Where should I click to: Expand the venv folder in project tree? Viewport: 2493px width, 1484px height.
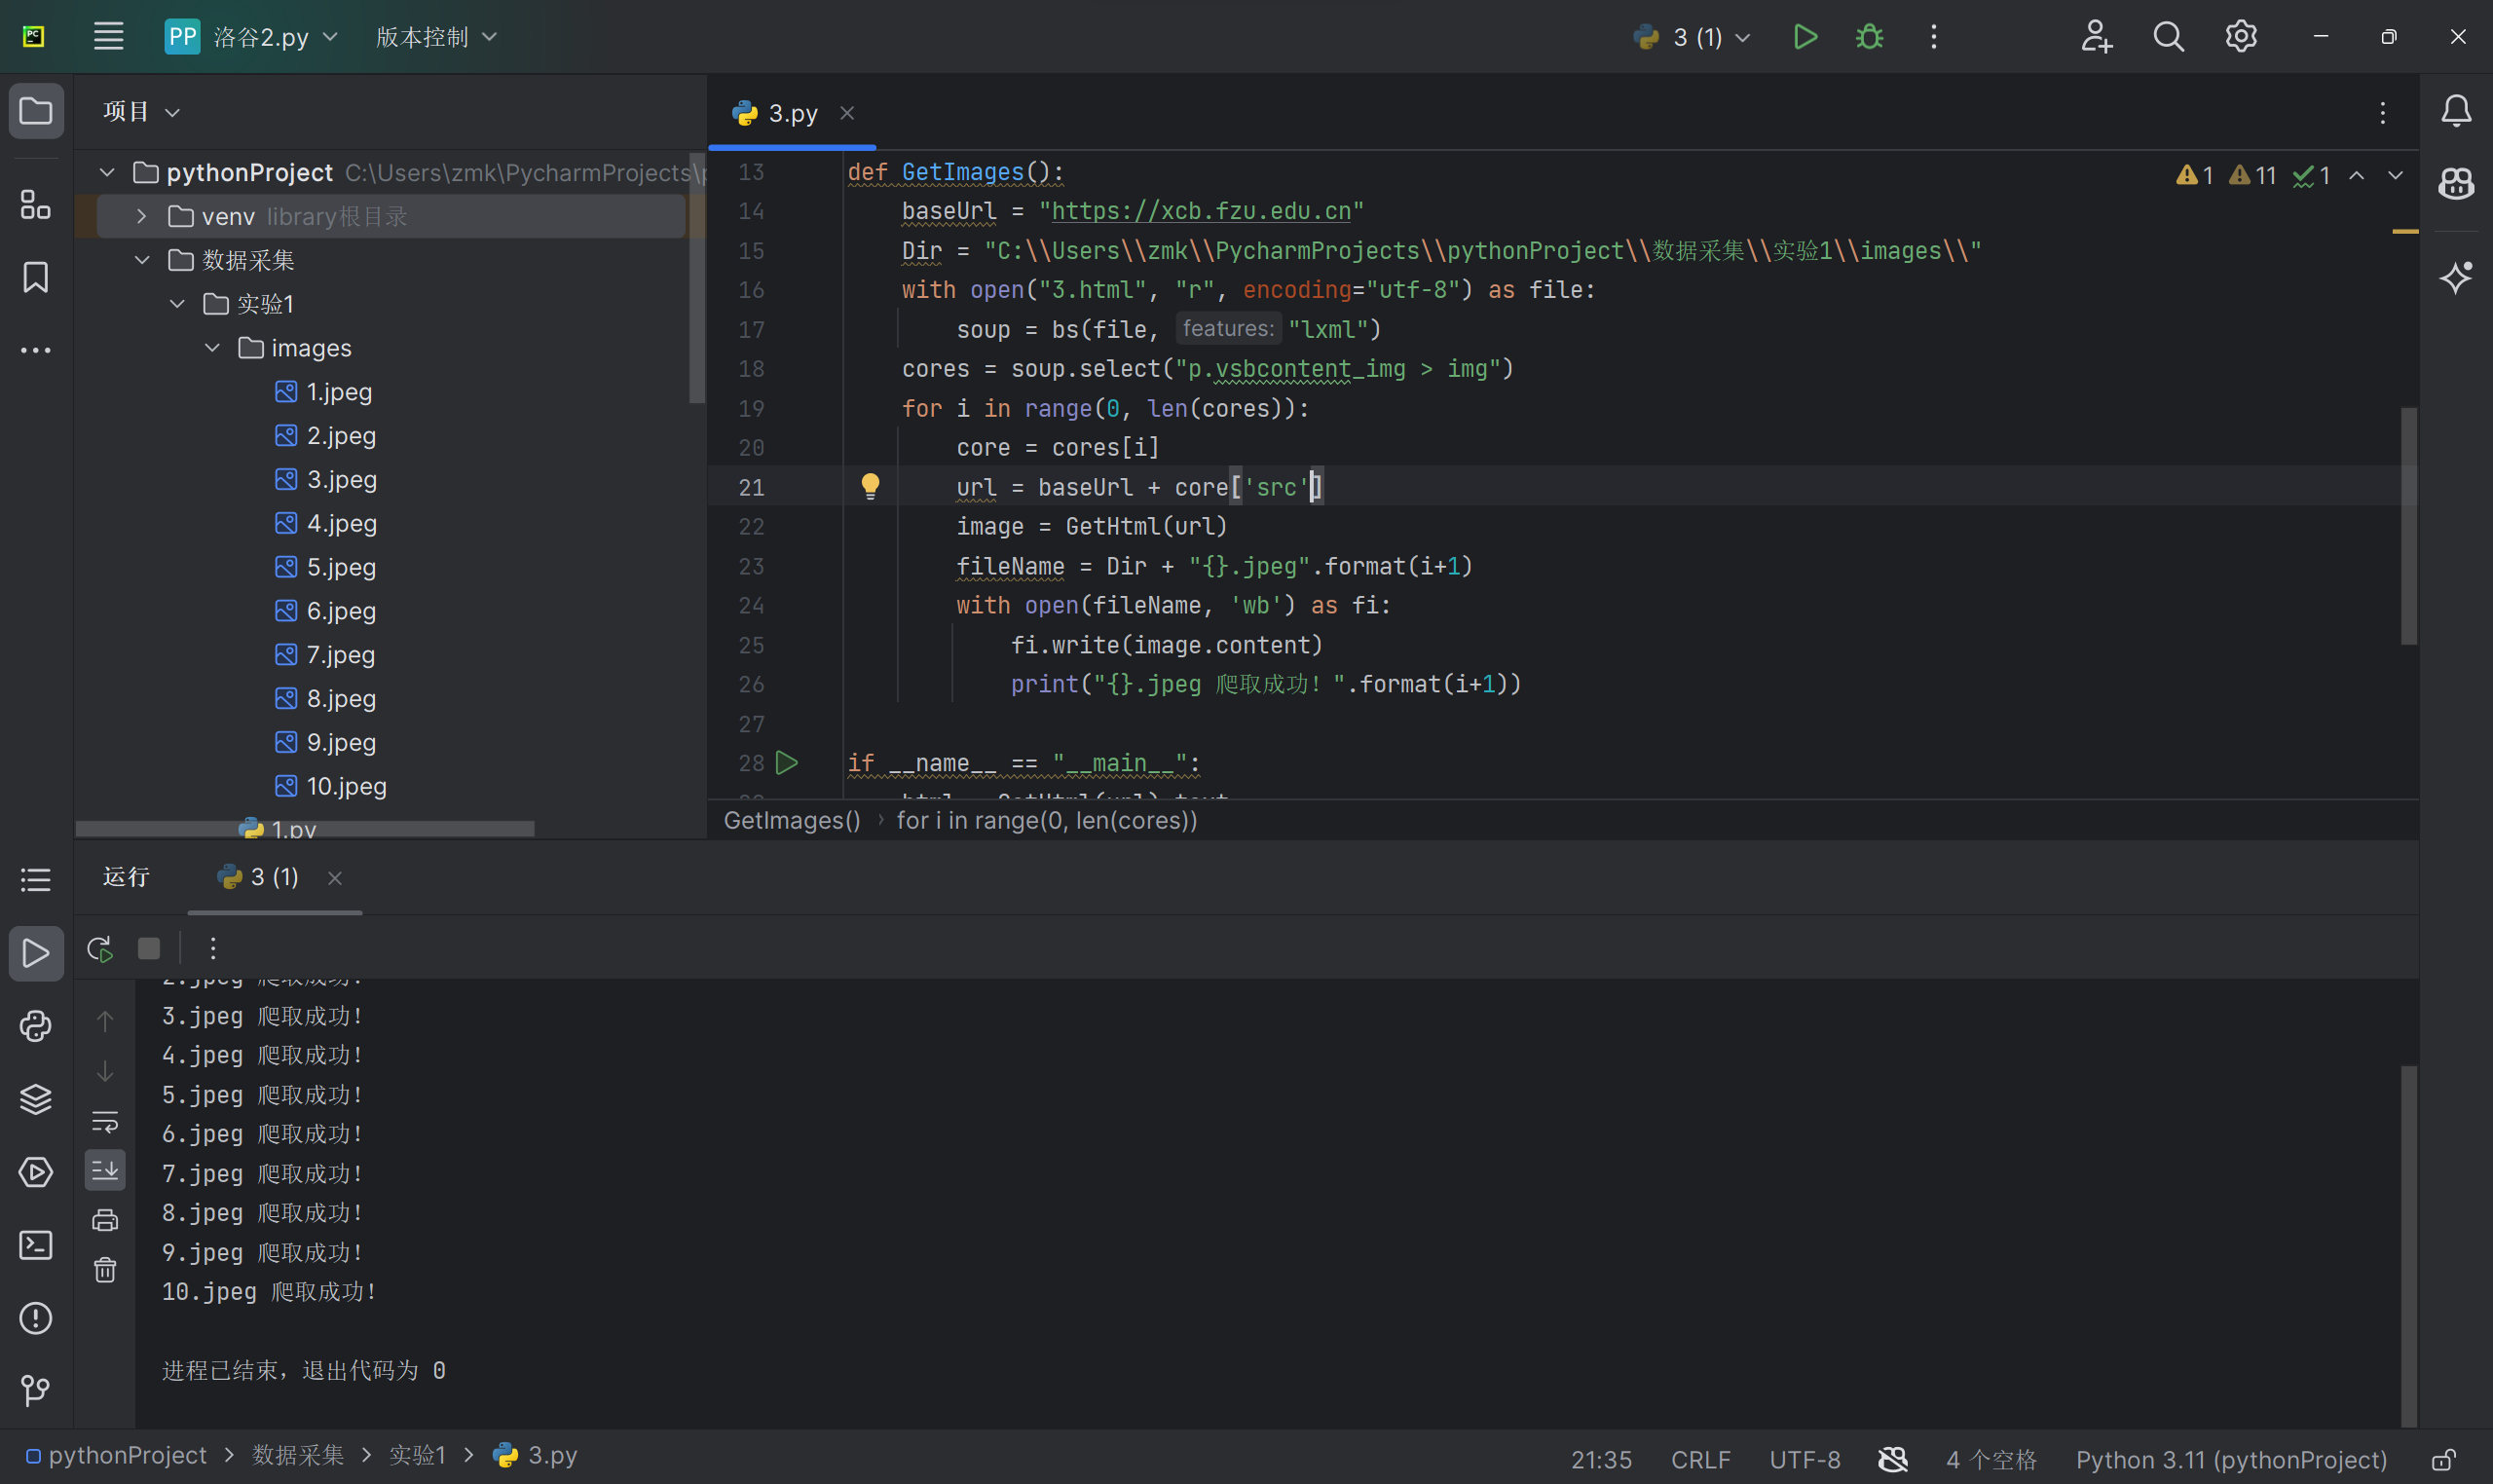(142, 216)
